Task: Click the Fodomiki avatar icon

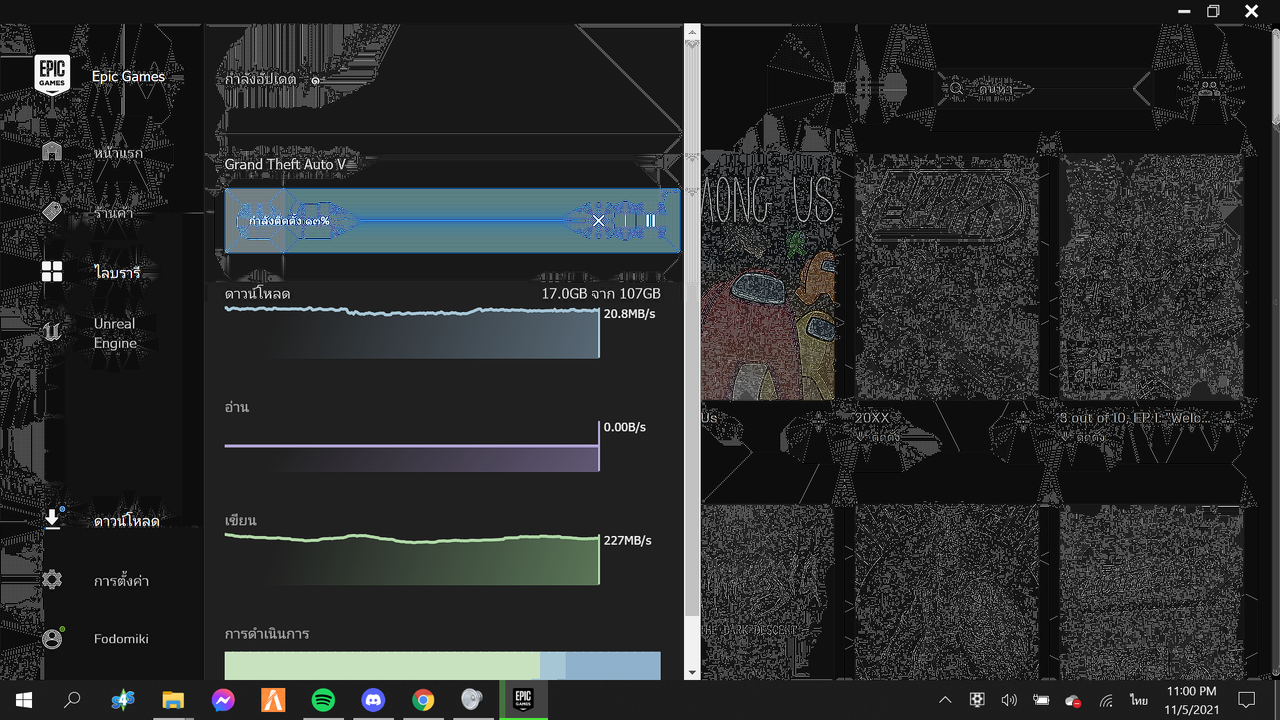Action: coord(52,638)
